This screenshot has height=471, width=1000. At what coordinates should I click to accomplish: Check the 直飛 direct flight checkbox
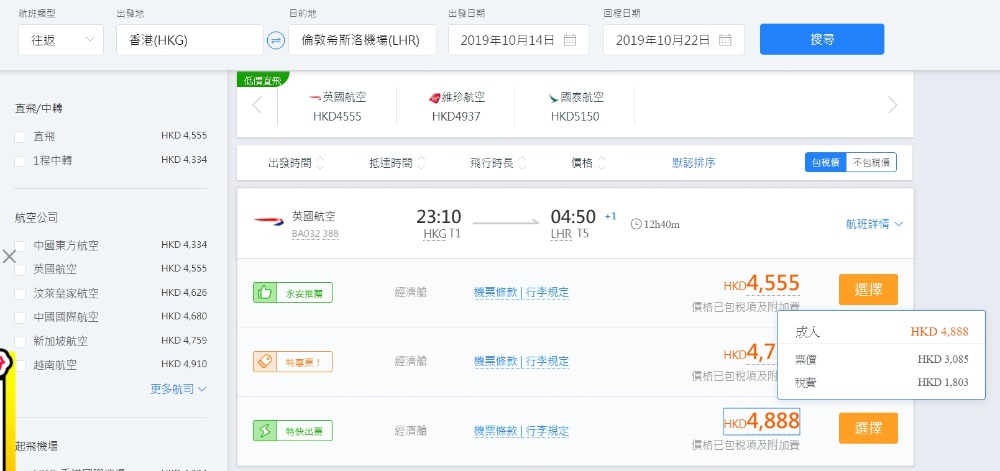20,136
